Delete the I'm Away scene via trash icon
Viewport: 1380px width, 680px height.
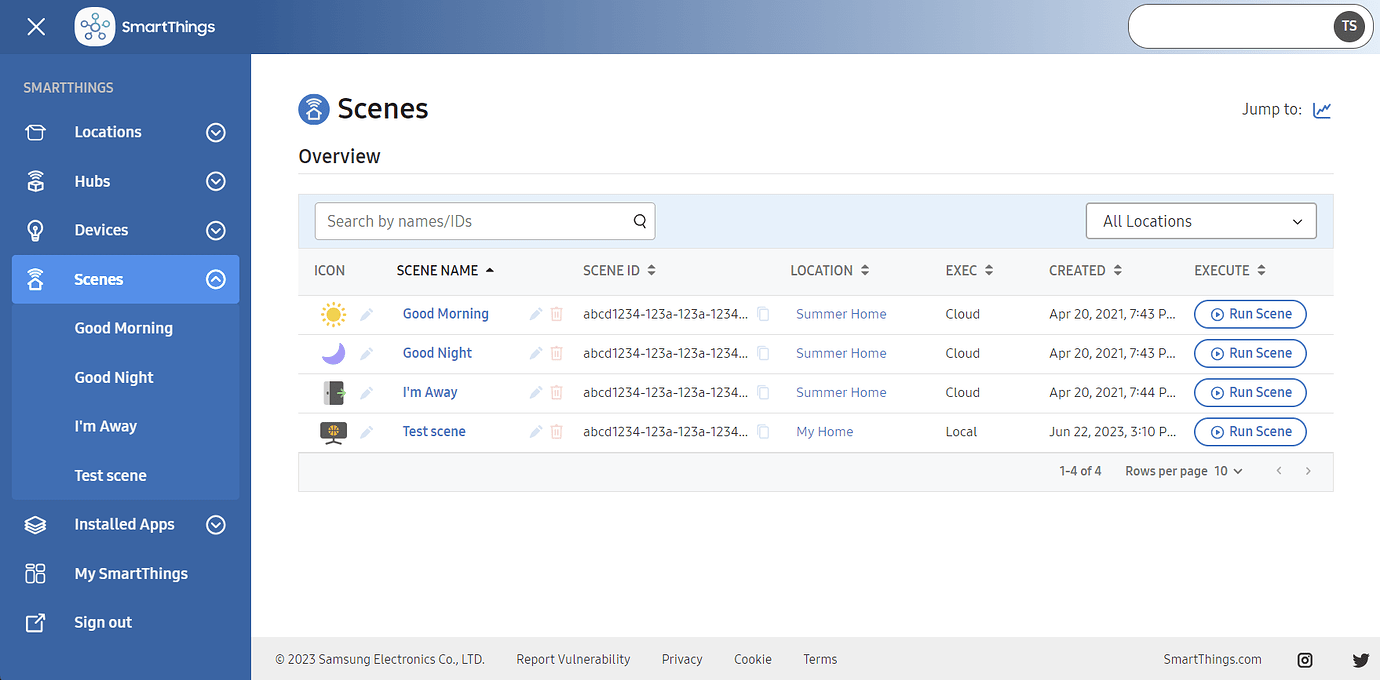557,392
